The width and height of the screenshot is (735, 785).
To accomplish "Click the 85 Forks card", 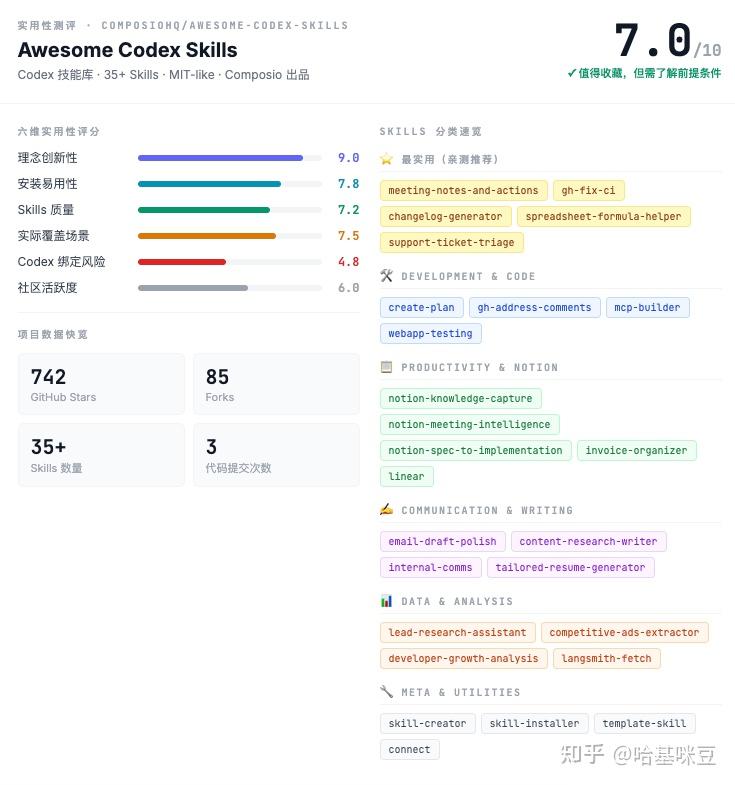I will (x=276, y=384).
